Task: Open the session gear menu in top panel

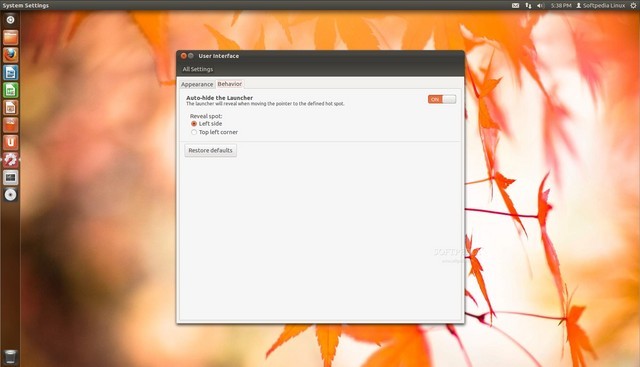Action: click(x=633, y=5)
